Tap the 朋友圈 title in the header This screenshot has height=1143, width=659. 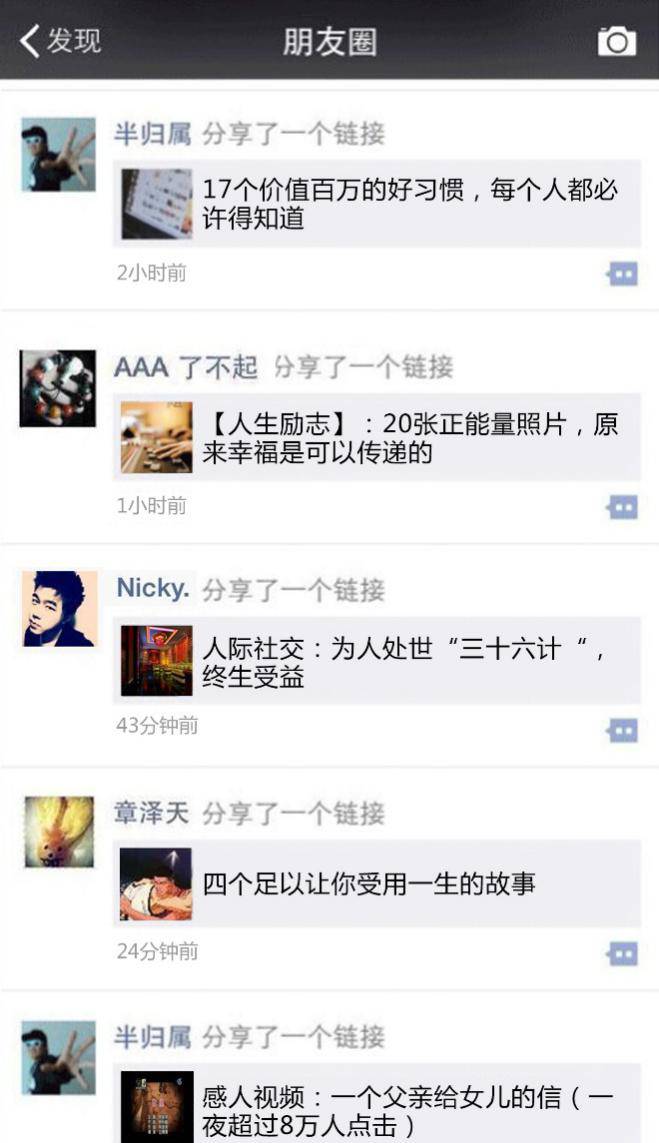330,42
